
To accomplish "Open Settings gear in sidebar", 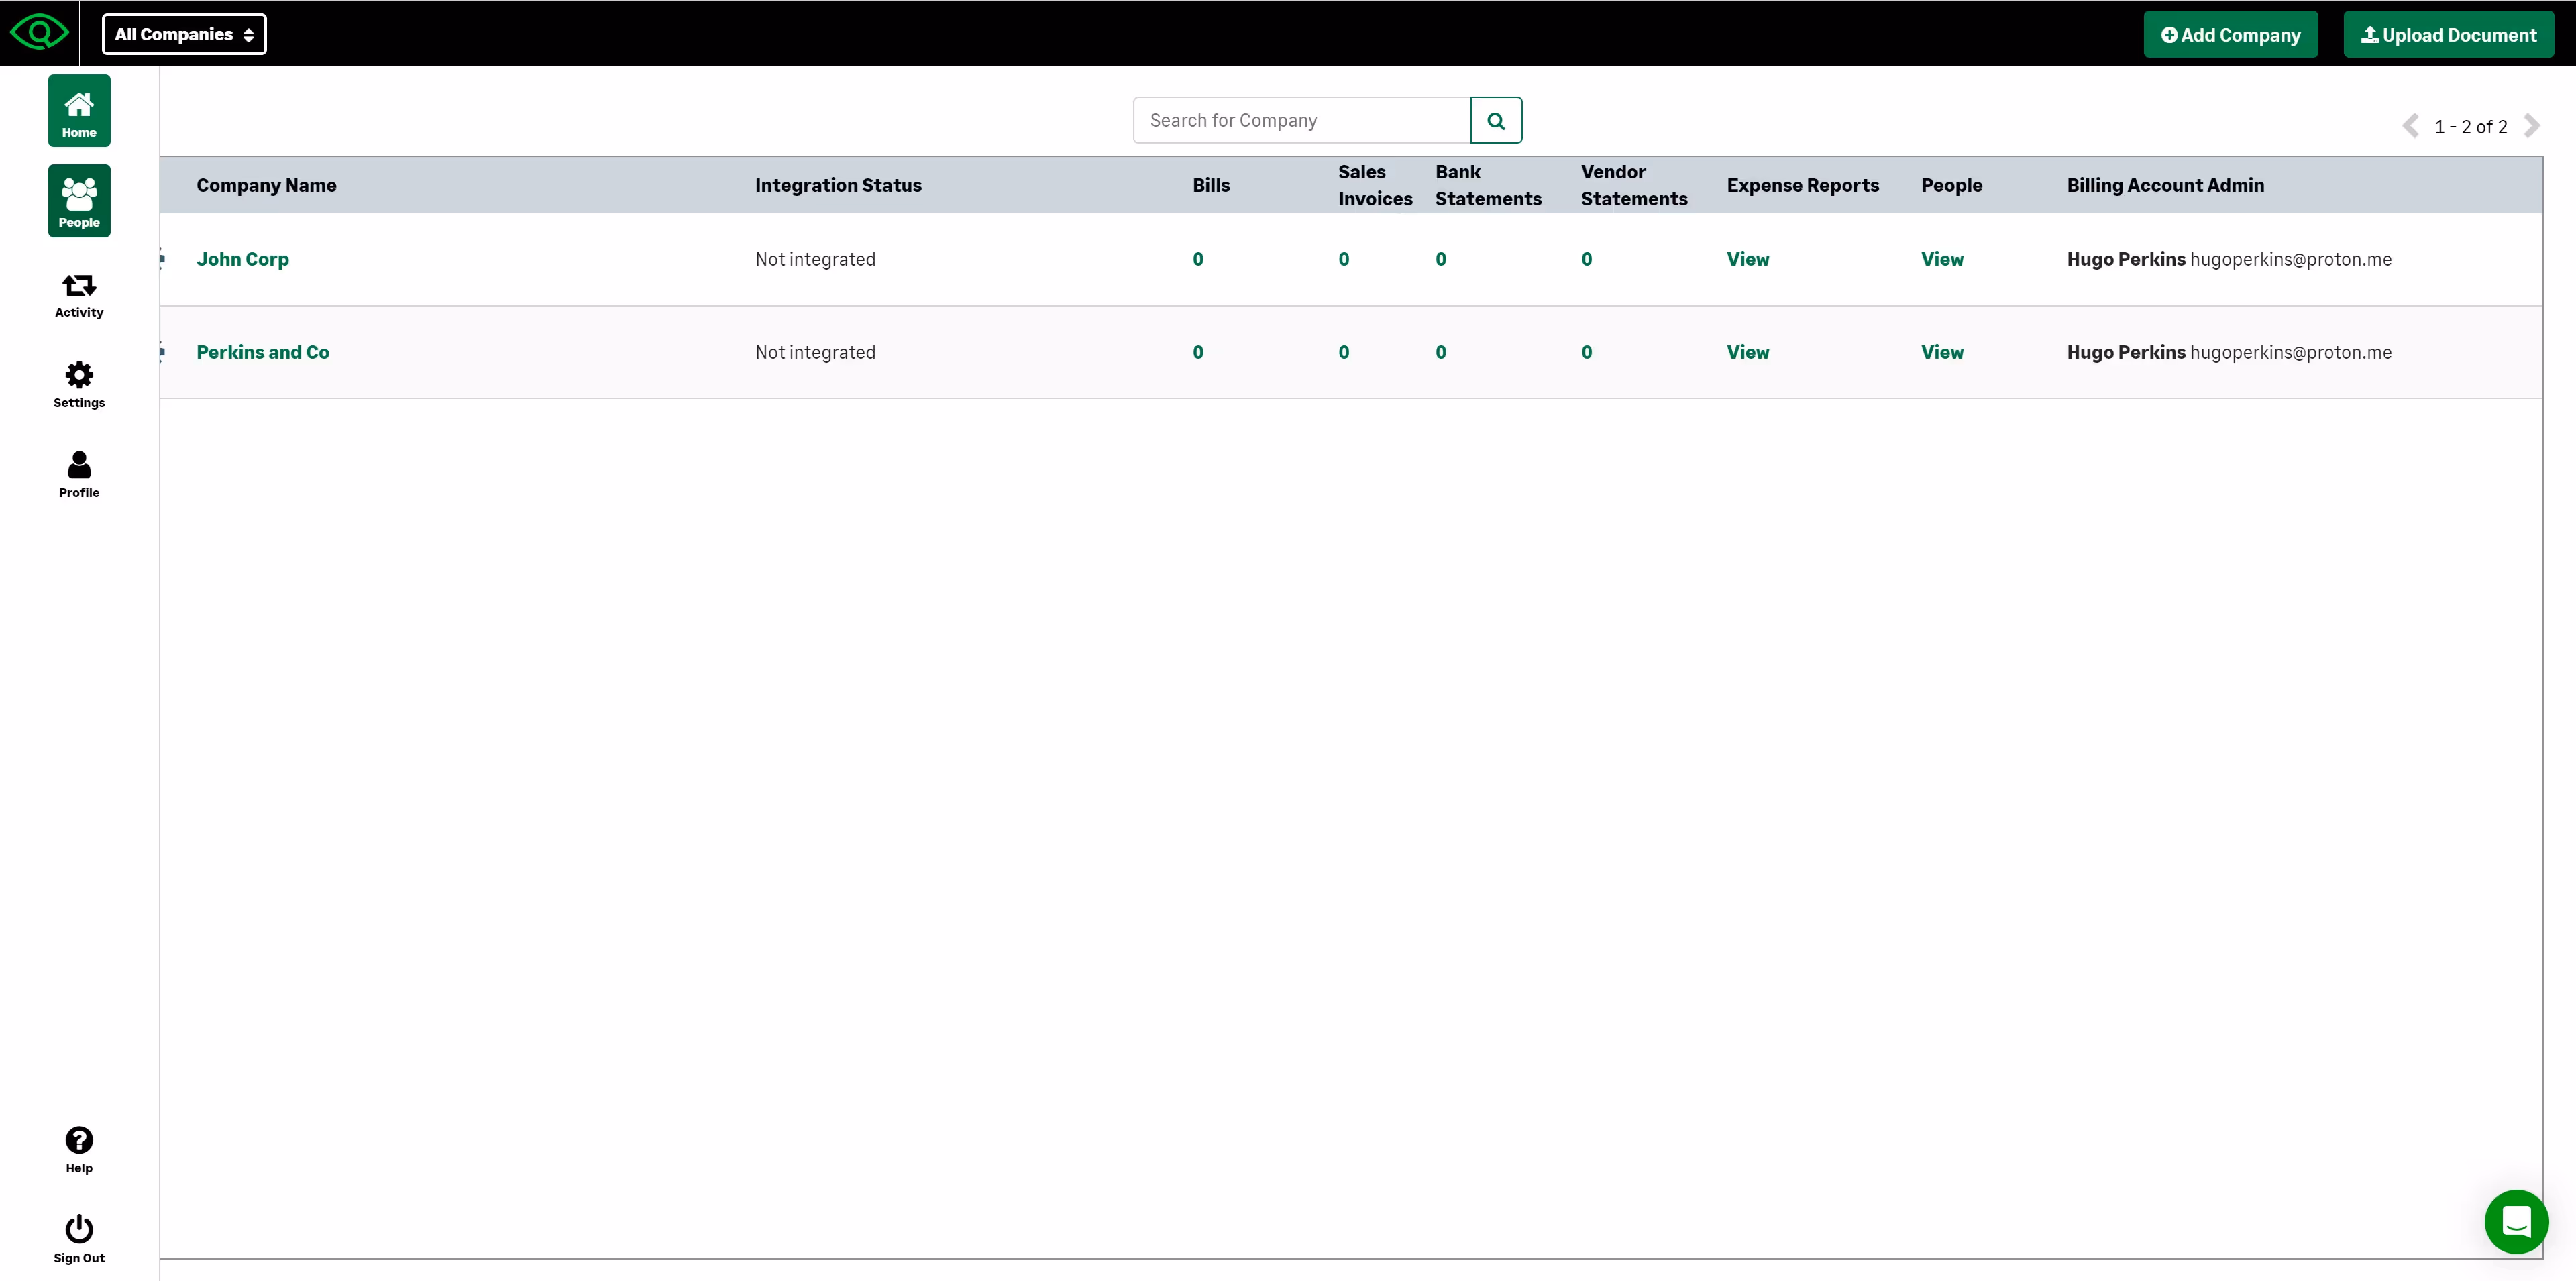I will click(79, 384).
